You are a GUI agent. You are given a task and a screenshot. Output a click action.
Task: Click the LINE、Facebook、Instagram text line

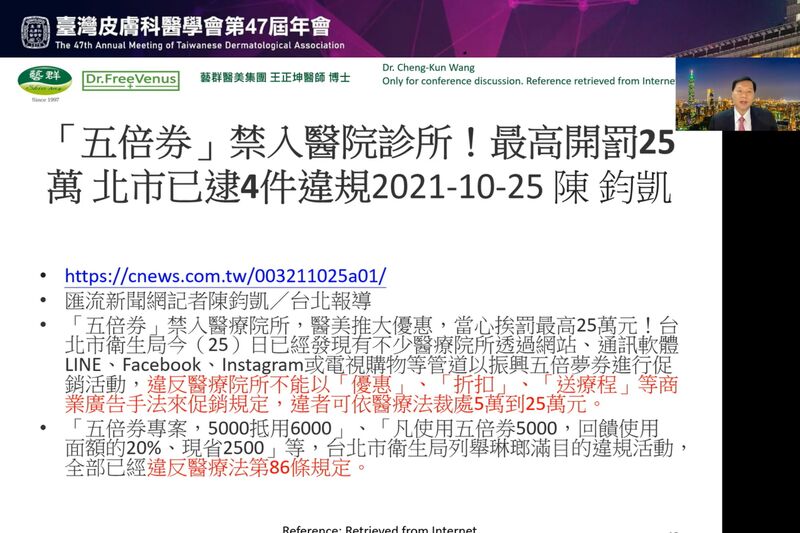(x=369, y=365)
